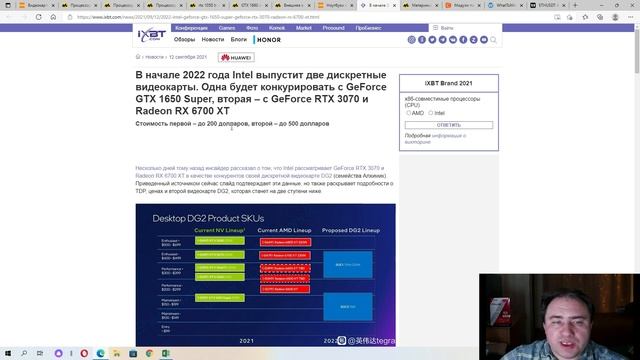Click the Войти login link
The height and width of the screenshot is (360, 640).
point(447,28)
